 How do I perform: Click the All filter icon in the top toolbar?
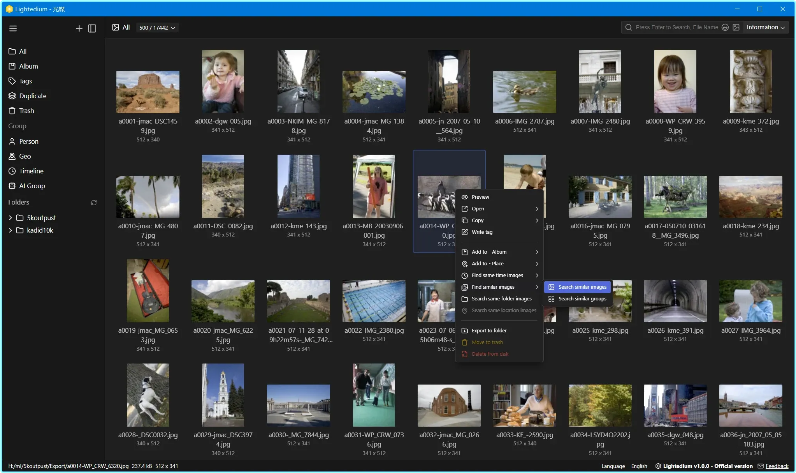[115, 27]
